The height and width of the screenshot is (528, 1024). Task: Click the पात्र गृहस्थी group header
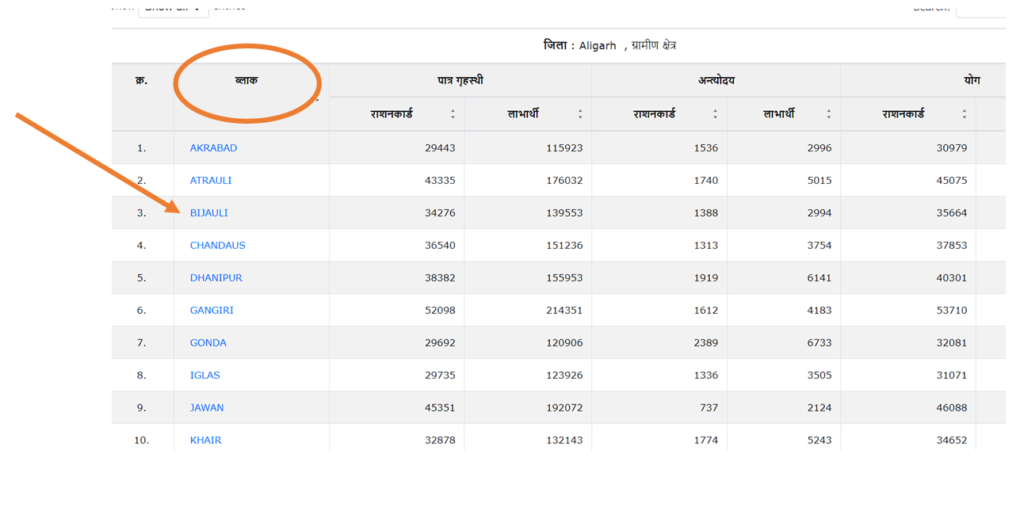click(460, 81)
